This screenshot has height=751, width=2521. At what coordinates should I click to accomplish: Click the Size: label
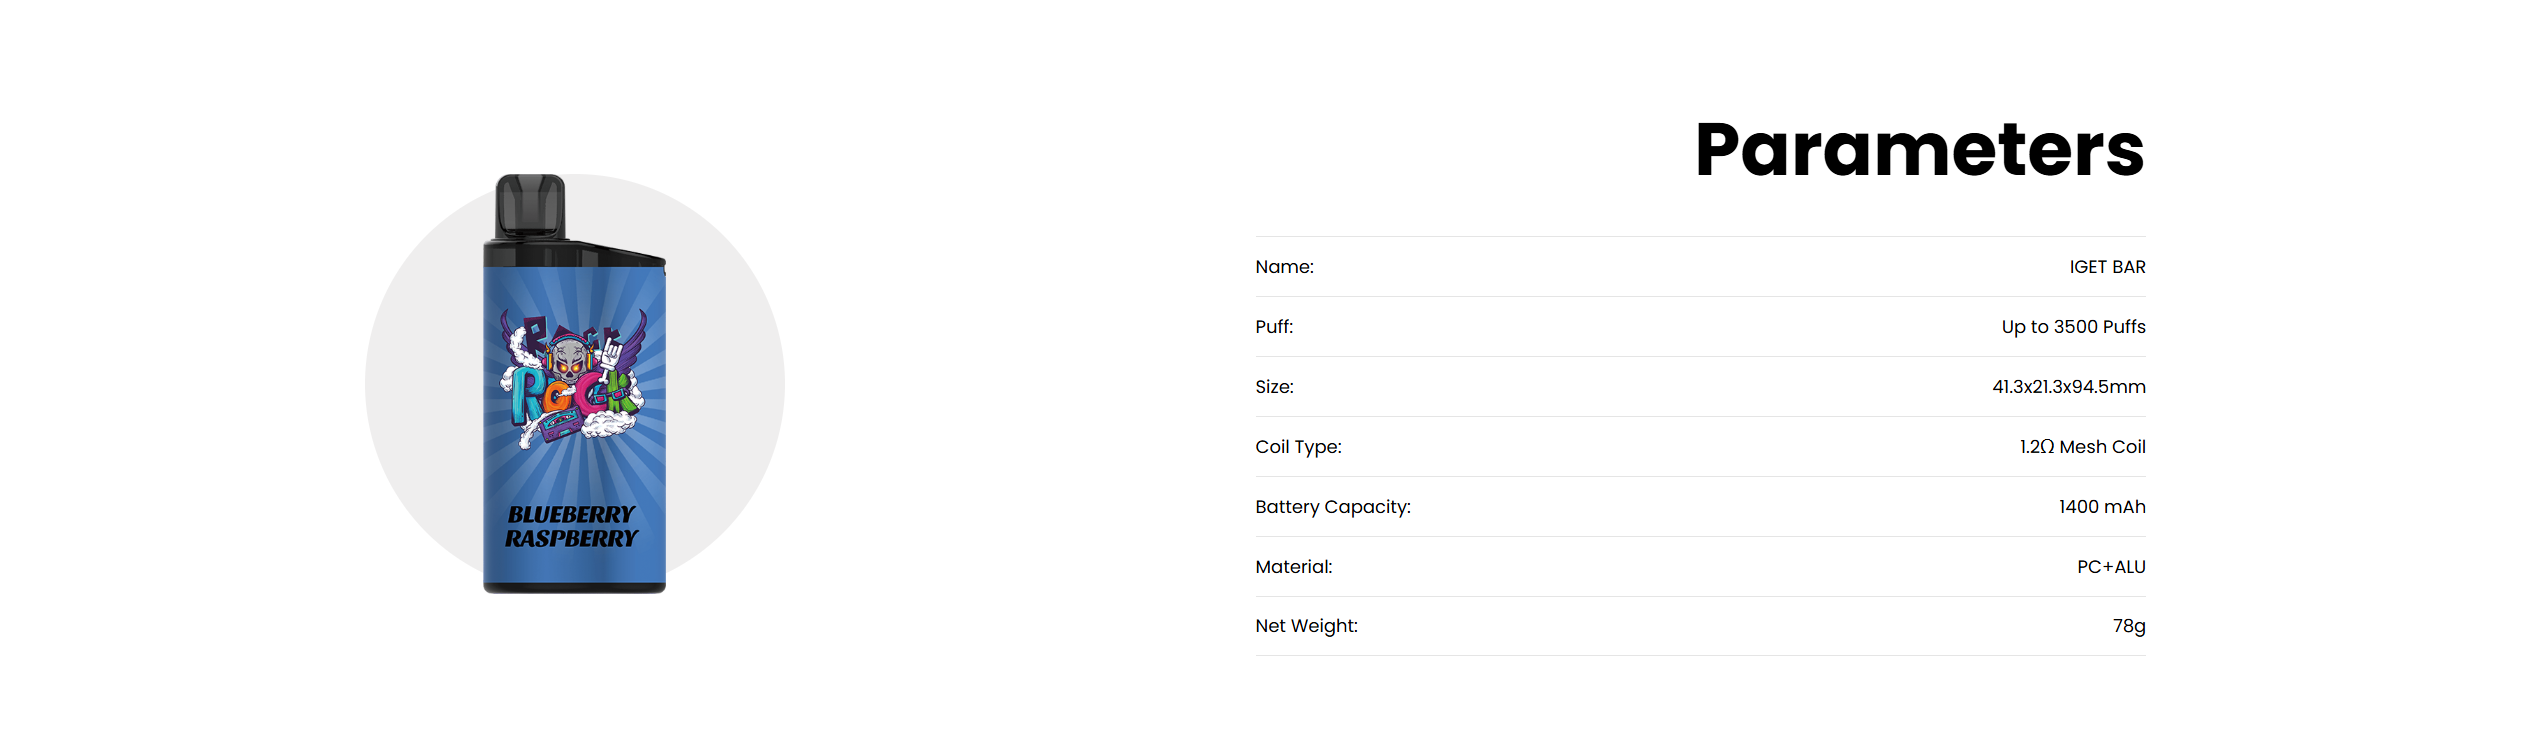click(x=1274, y=387)
